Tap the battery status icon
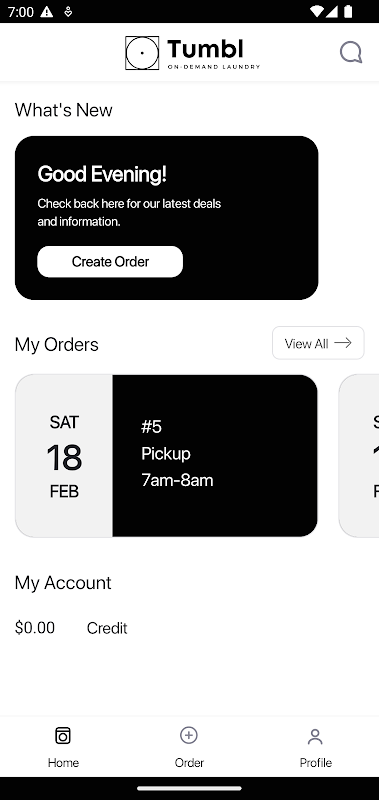Screen dimensions: 379x800 click(348, 11)
